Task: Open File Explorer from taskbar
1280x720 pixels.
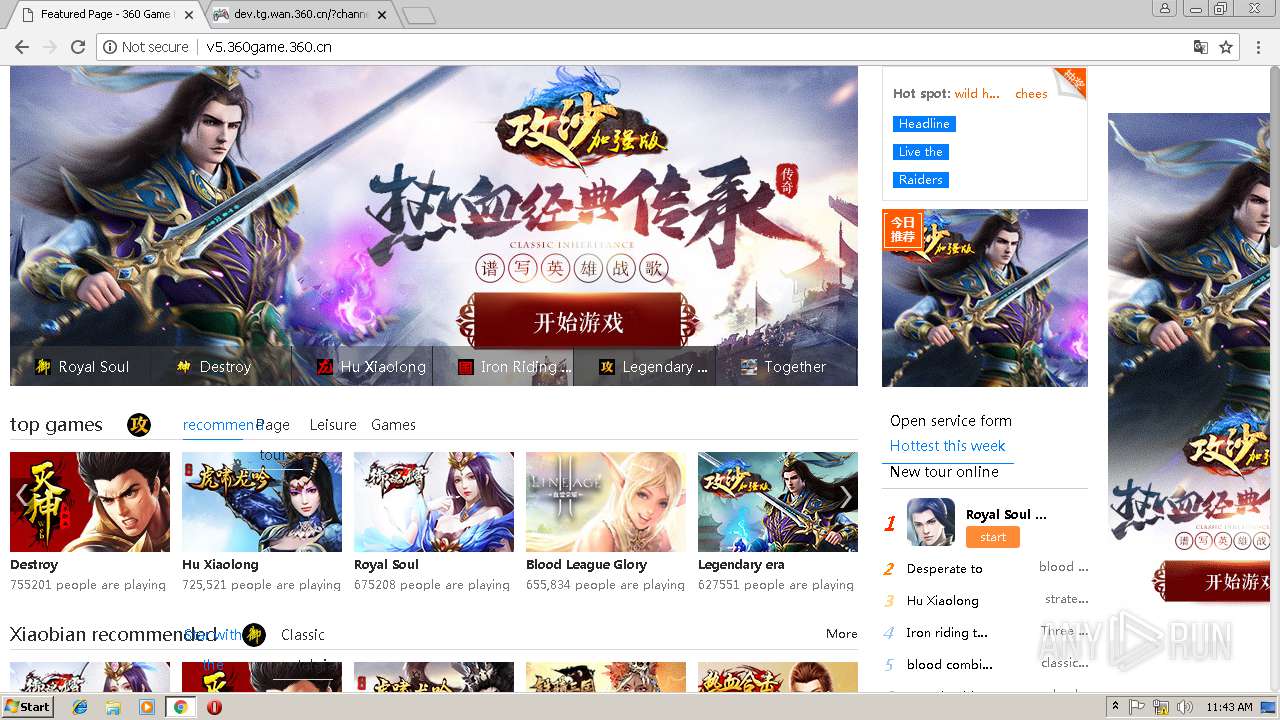Action: coord(113,707)
